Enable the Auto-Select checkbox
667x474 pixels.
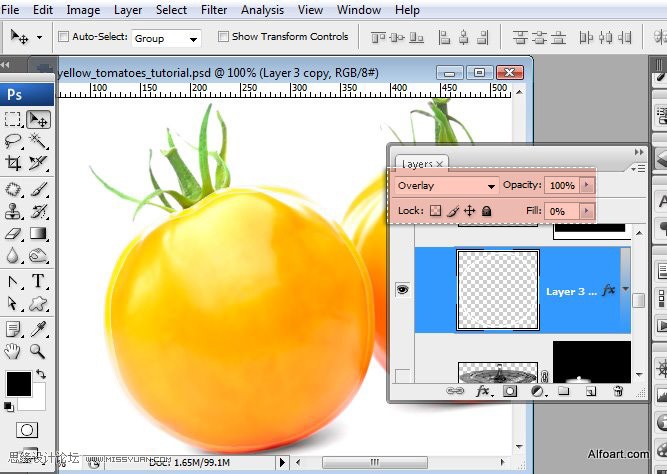pyautogui.click(x=63, y=37)
